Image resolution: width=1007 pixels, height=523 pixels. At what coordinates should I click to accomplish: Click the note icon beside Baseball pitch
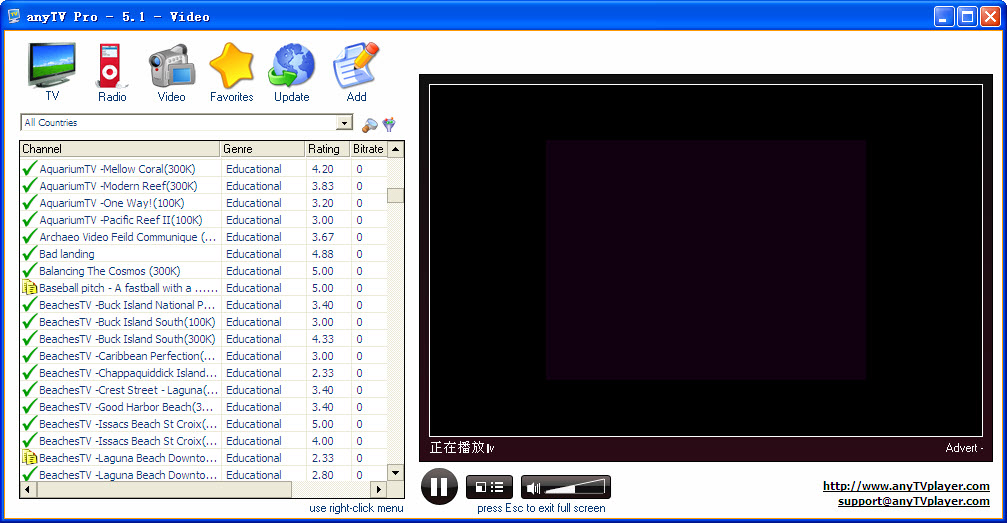(x=30, y=288)
